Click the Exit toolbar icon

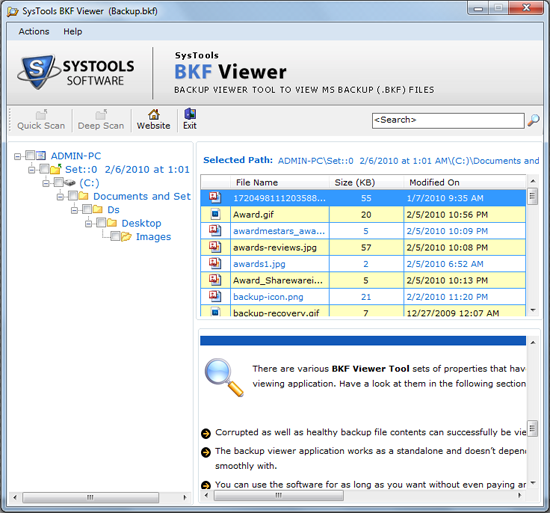click(x=190, y=114)
